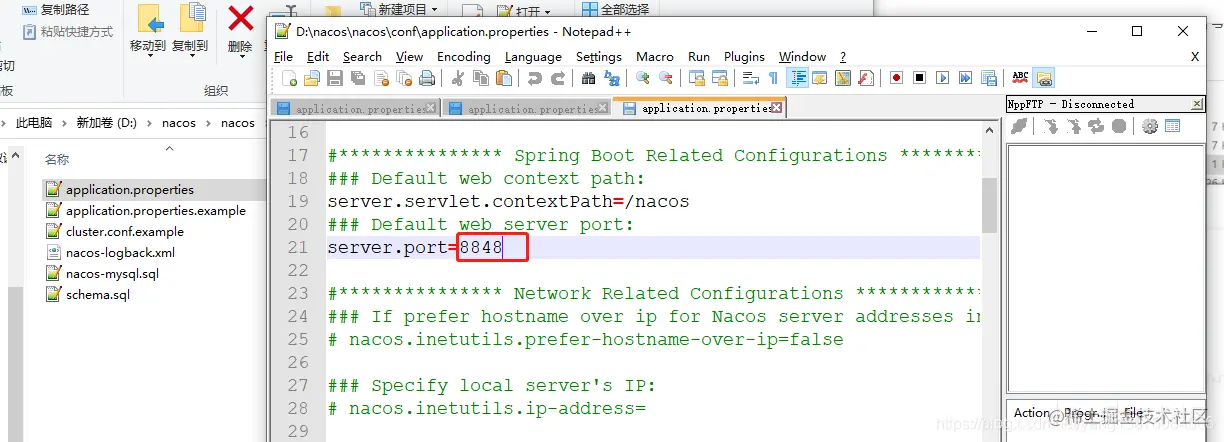This screenshot has width=1224, height=442.
Task: Click the editor vertical scrollbar thumb
Action: (x=989, y=205)
